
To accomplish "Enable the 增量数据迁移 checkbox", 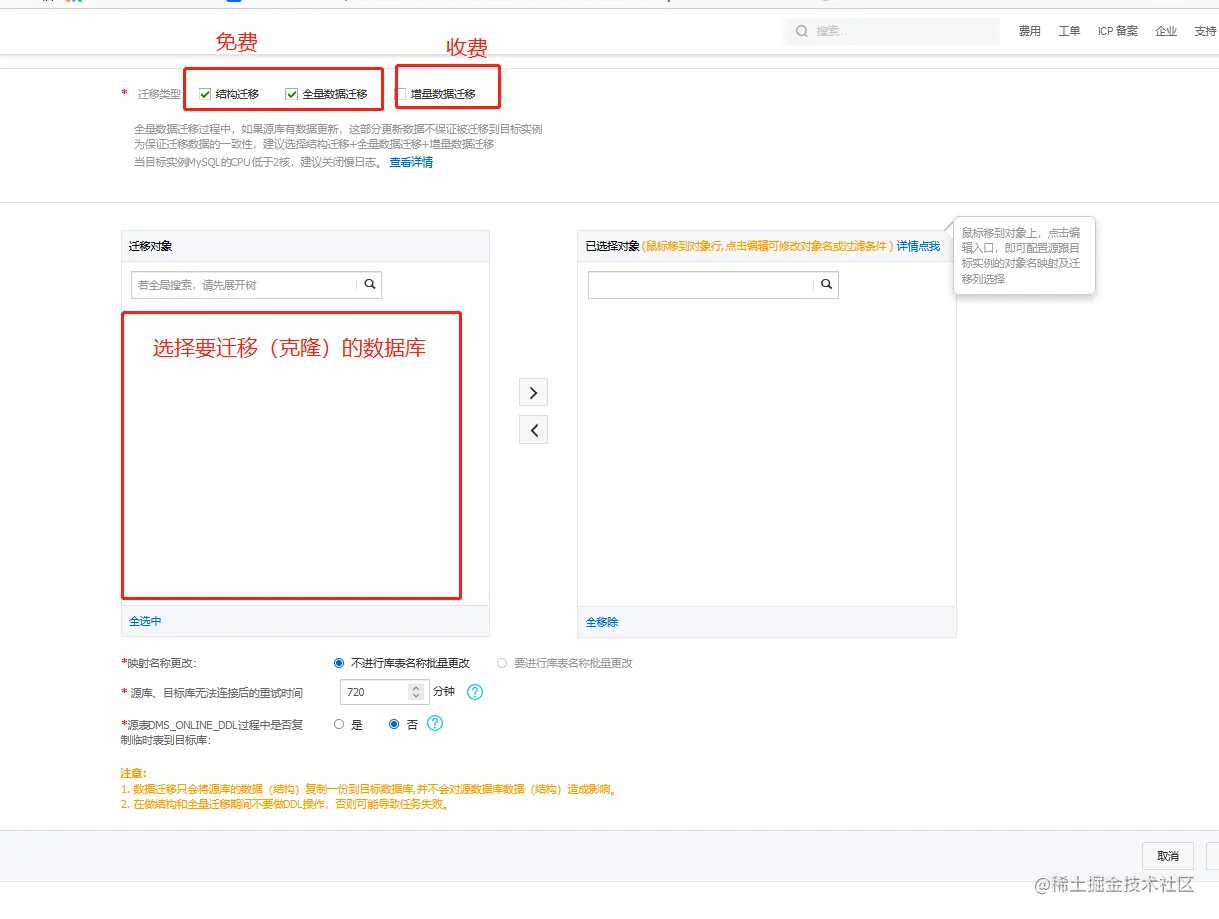I will pos(401,94).
